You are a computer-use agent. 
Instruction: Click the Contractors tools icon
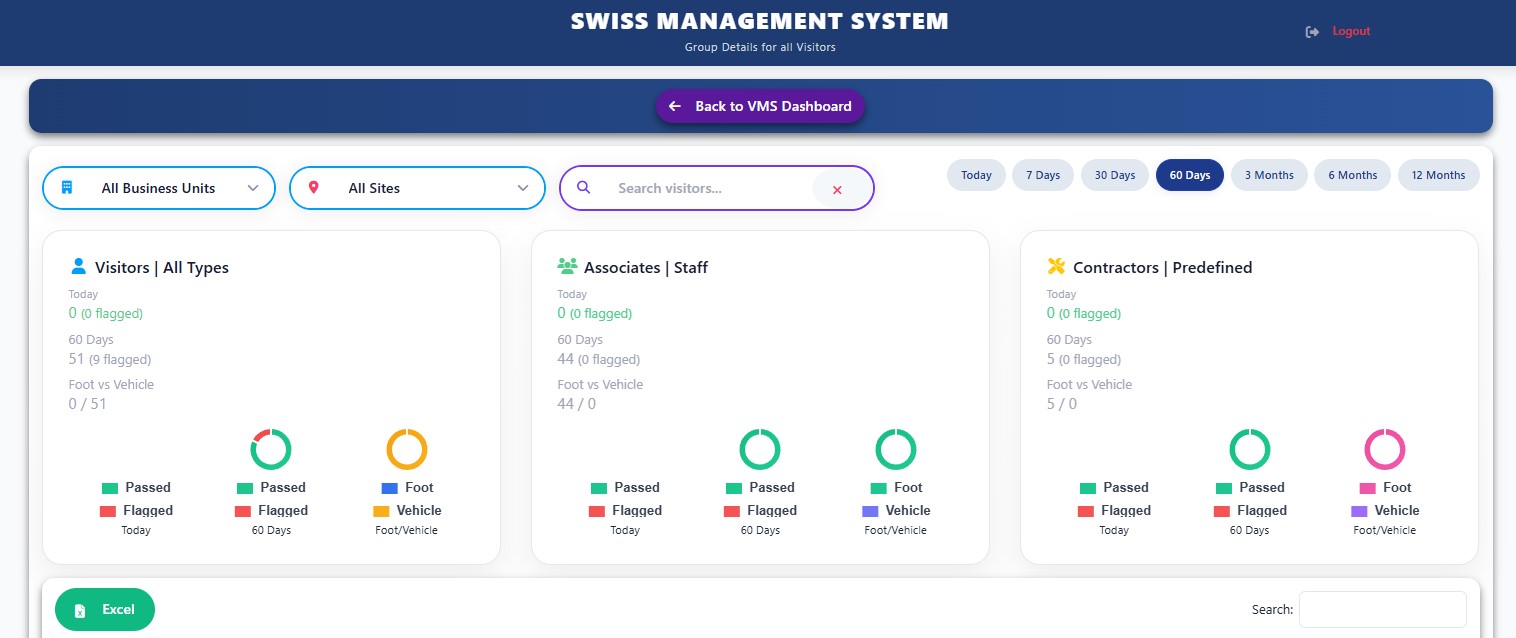tap(1057, 267)
